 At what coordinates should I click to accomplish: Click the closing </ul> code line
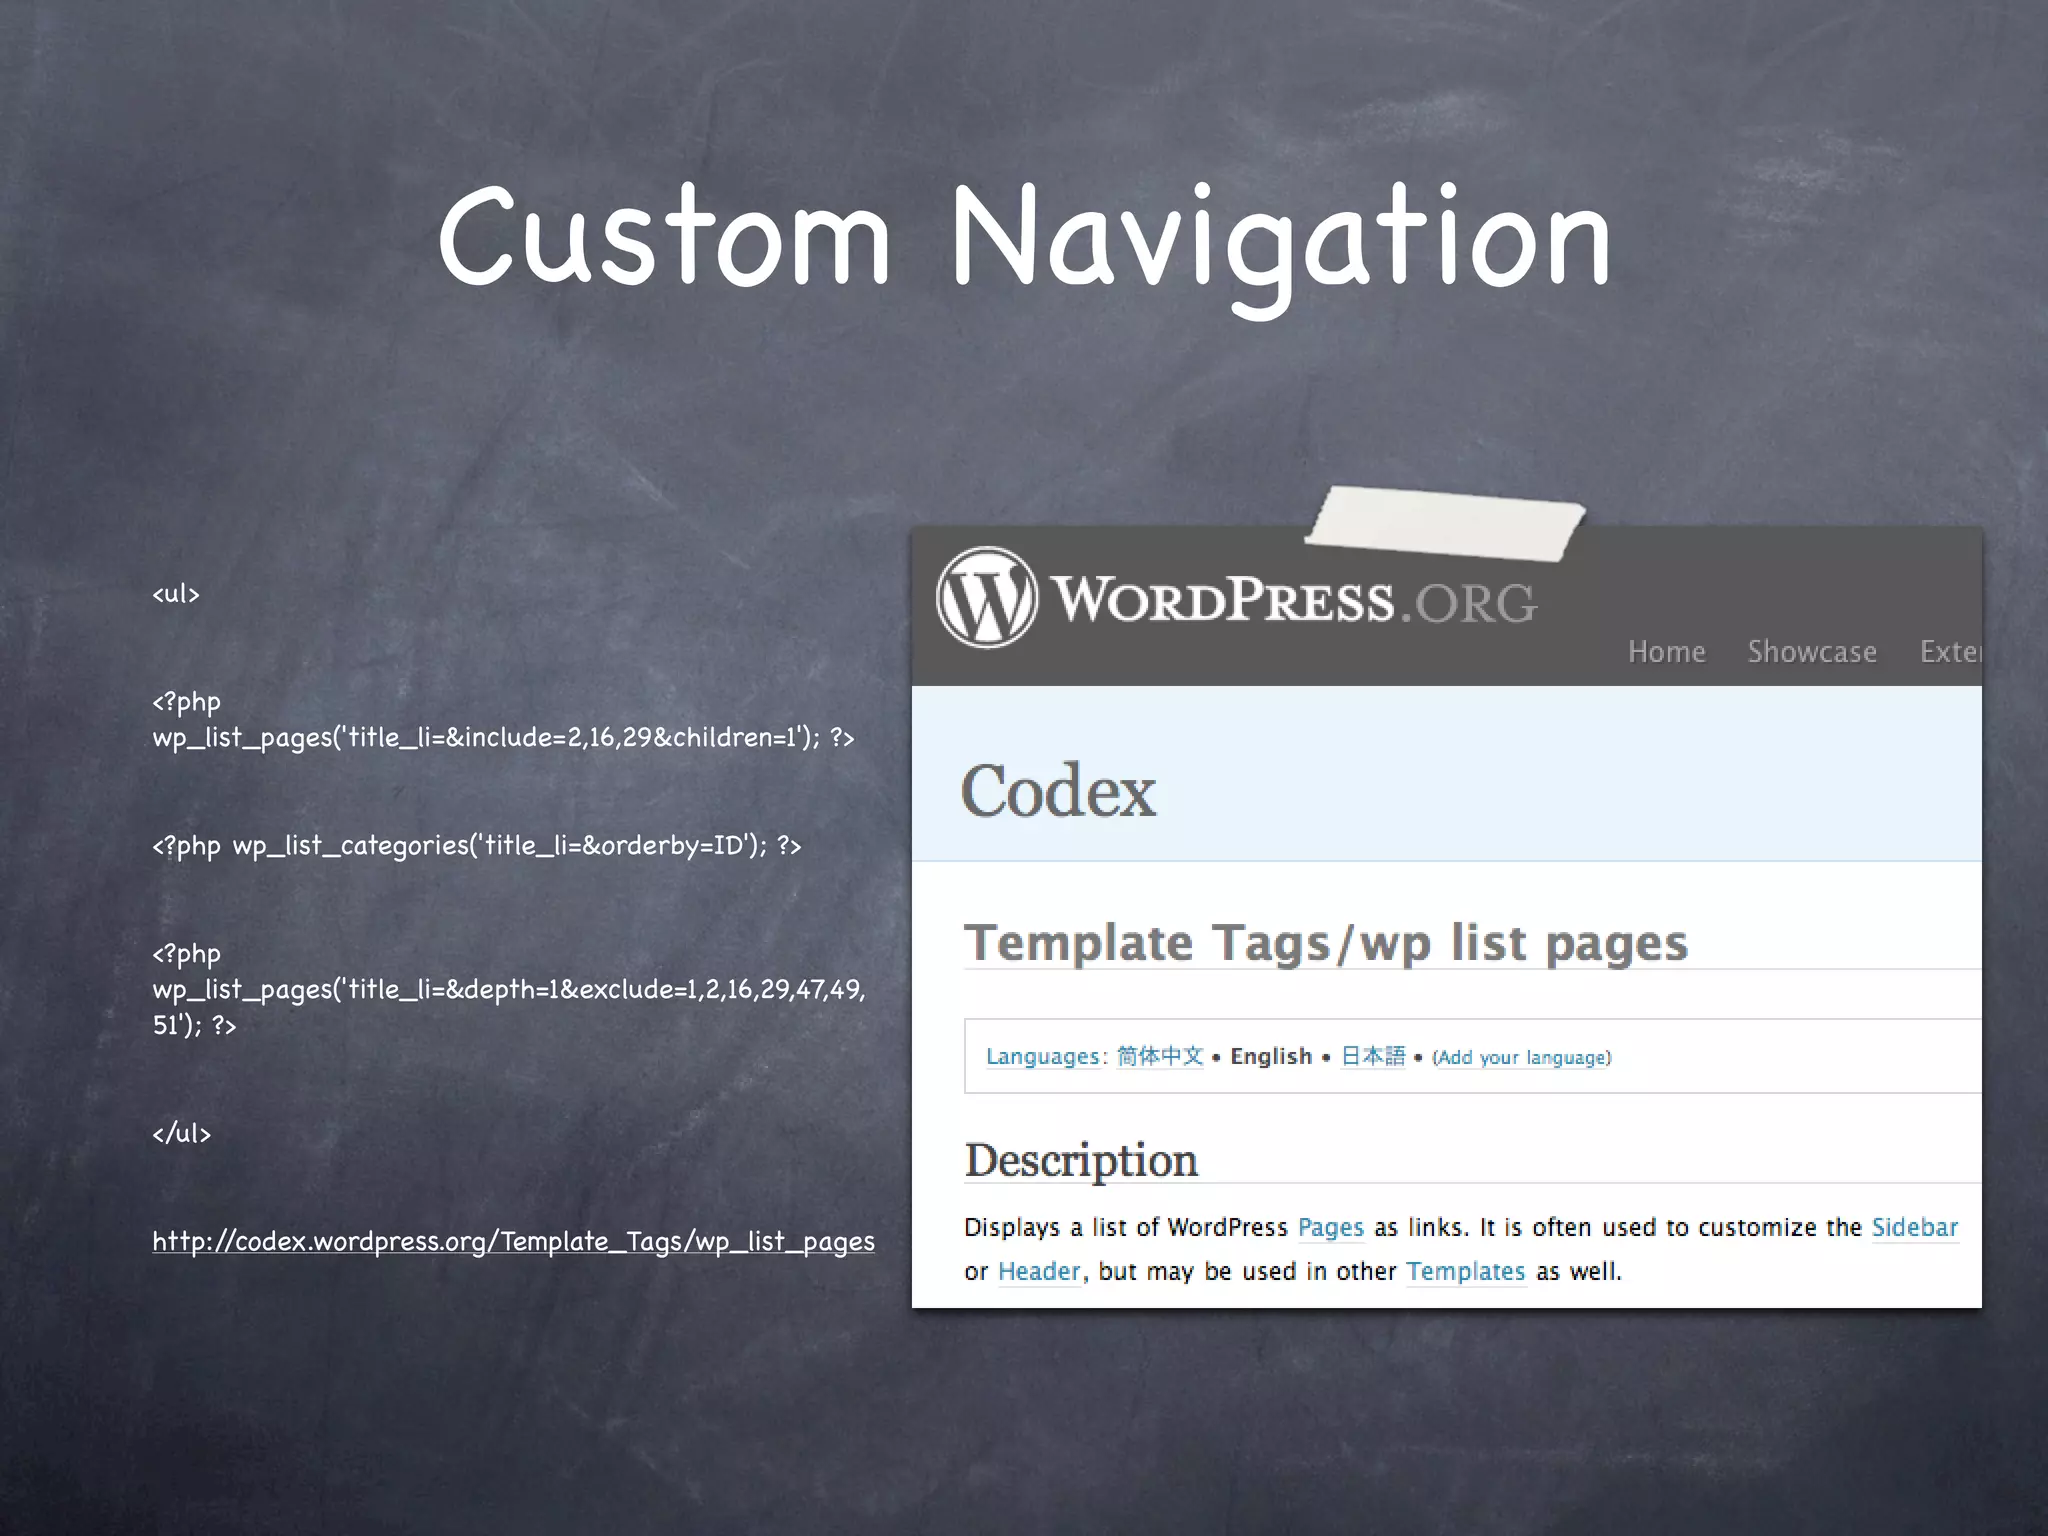[181, 1133]
